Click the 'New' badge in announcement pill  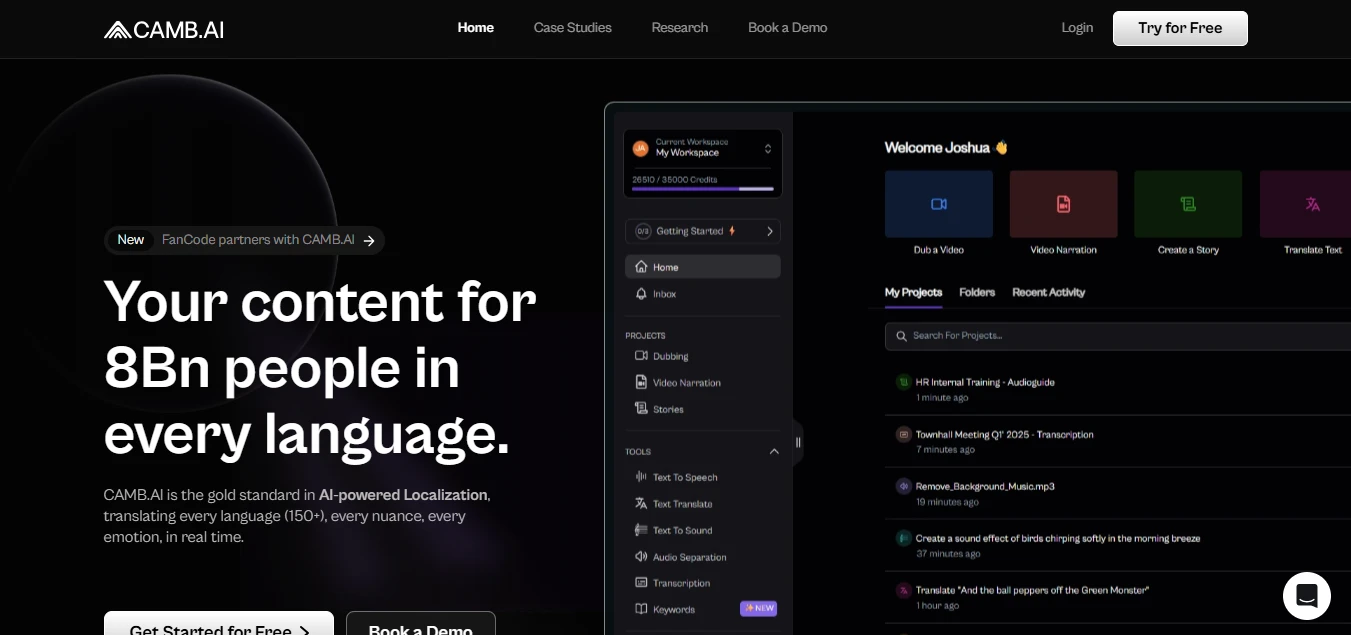[x=131, y=240]
